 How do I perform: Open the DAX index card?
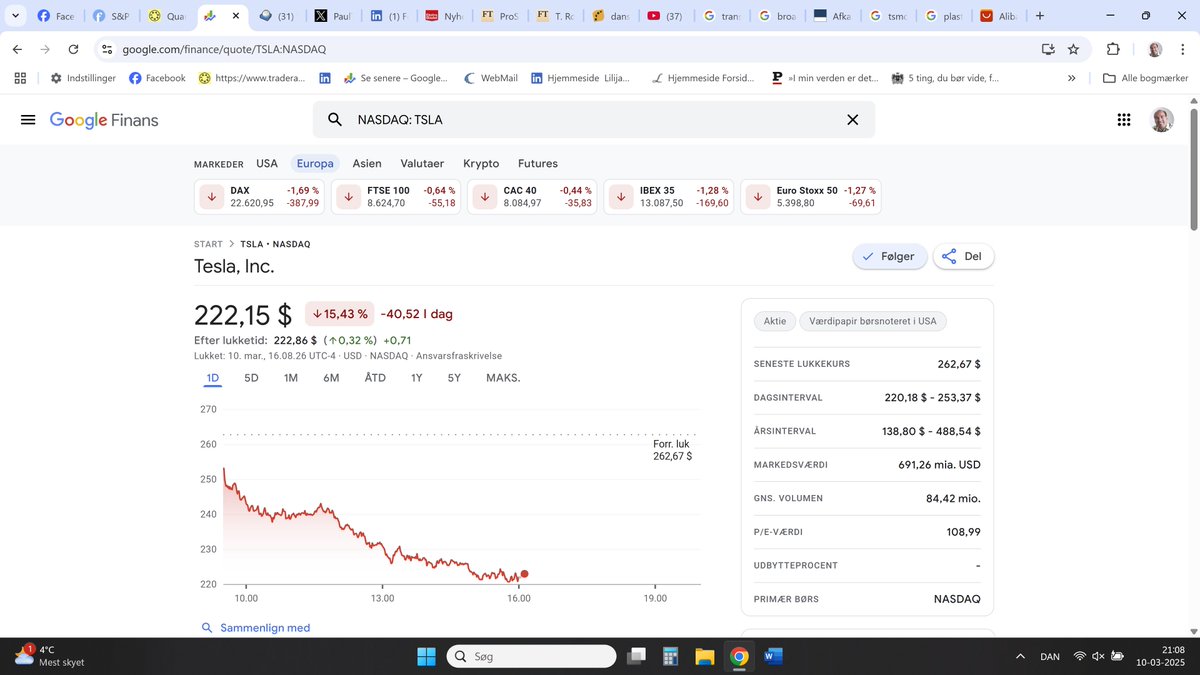(260, 197)
